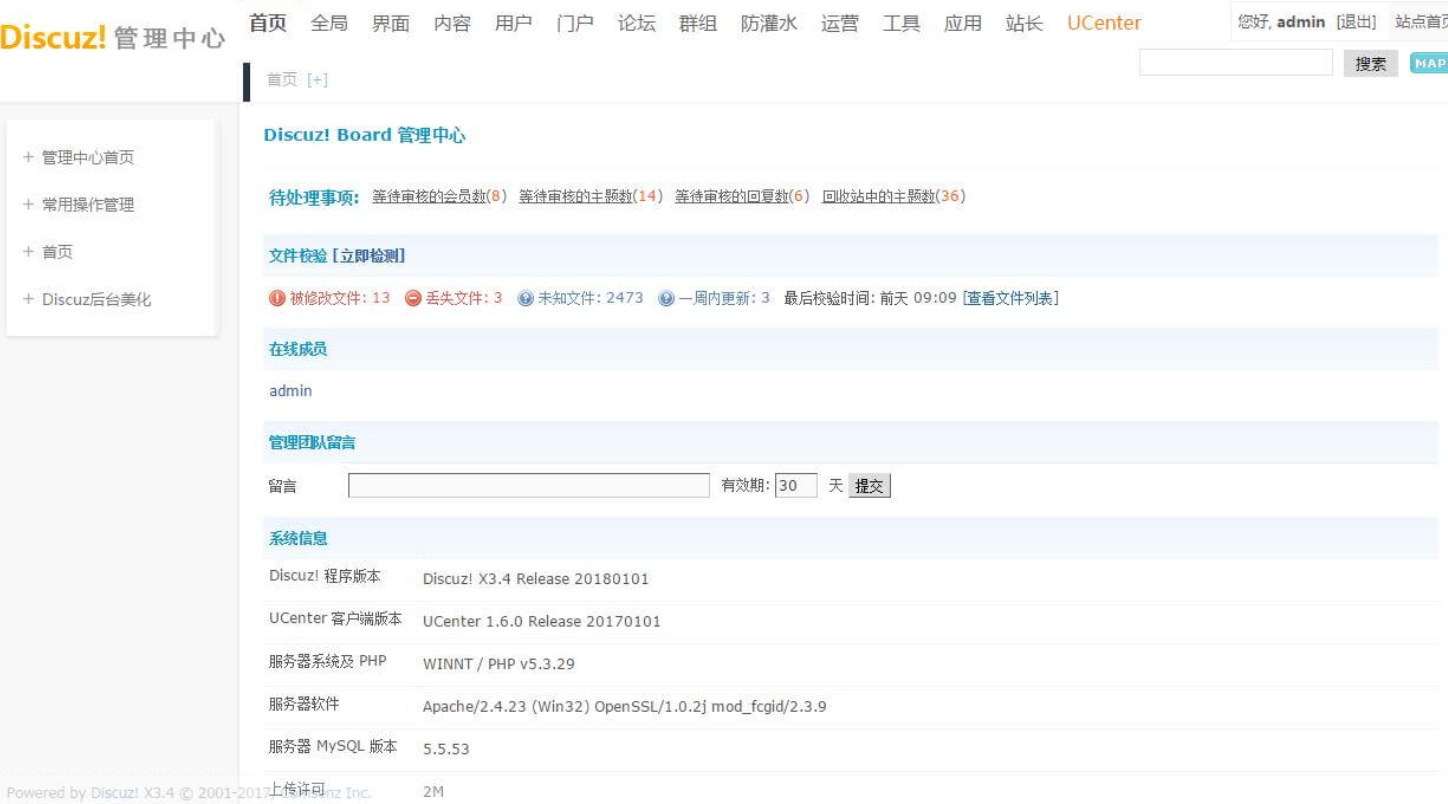This screenshot has width=1448, height=804.
Task: Open the 站点首页 link
Action: coord(1421,22)
